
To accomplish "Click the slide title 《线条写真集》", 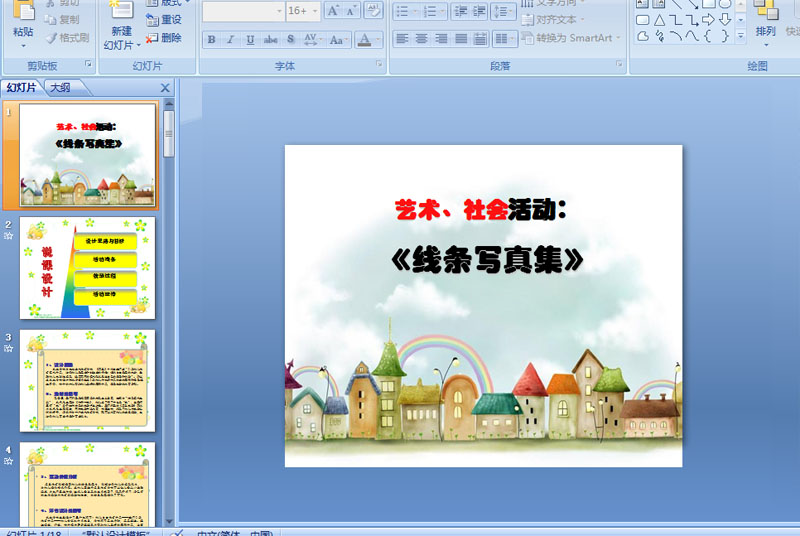I will 486,260.
